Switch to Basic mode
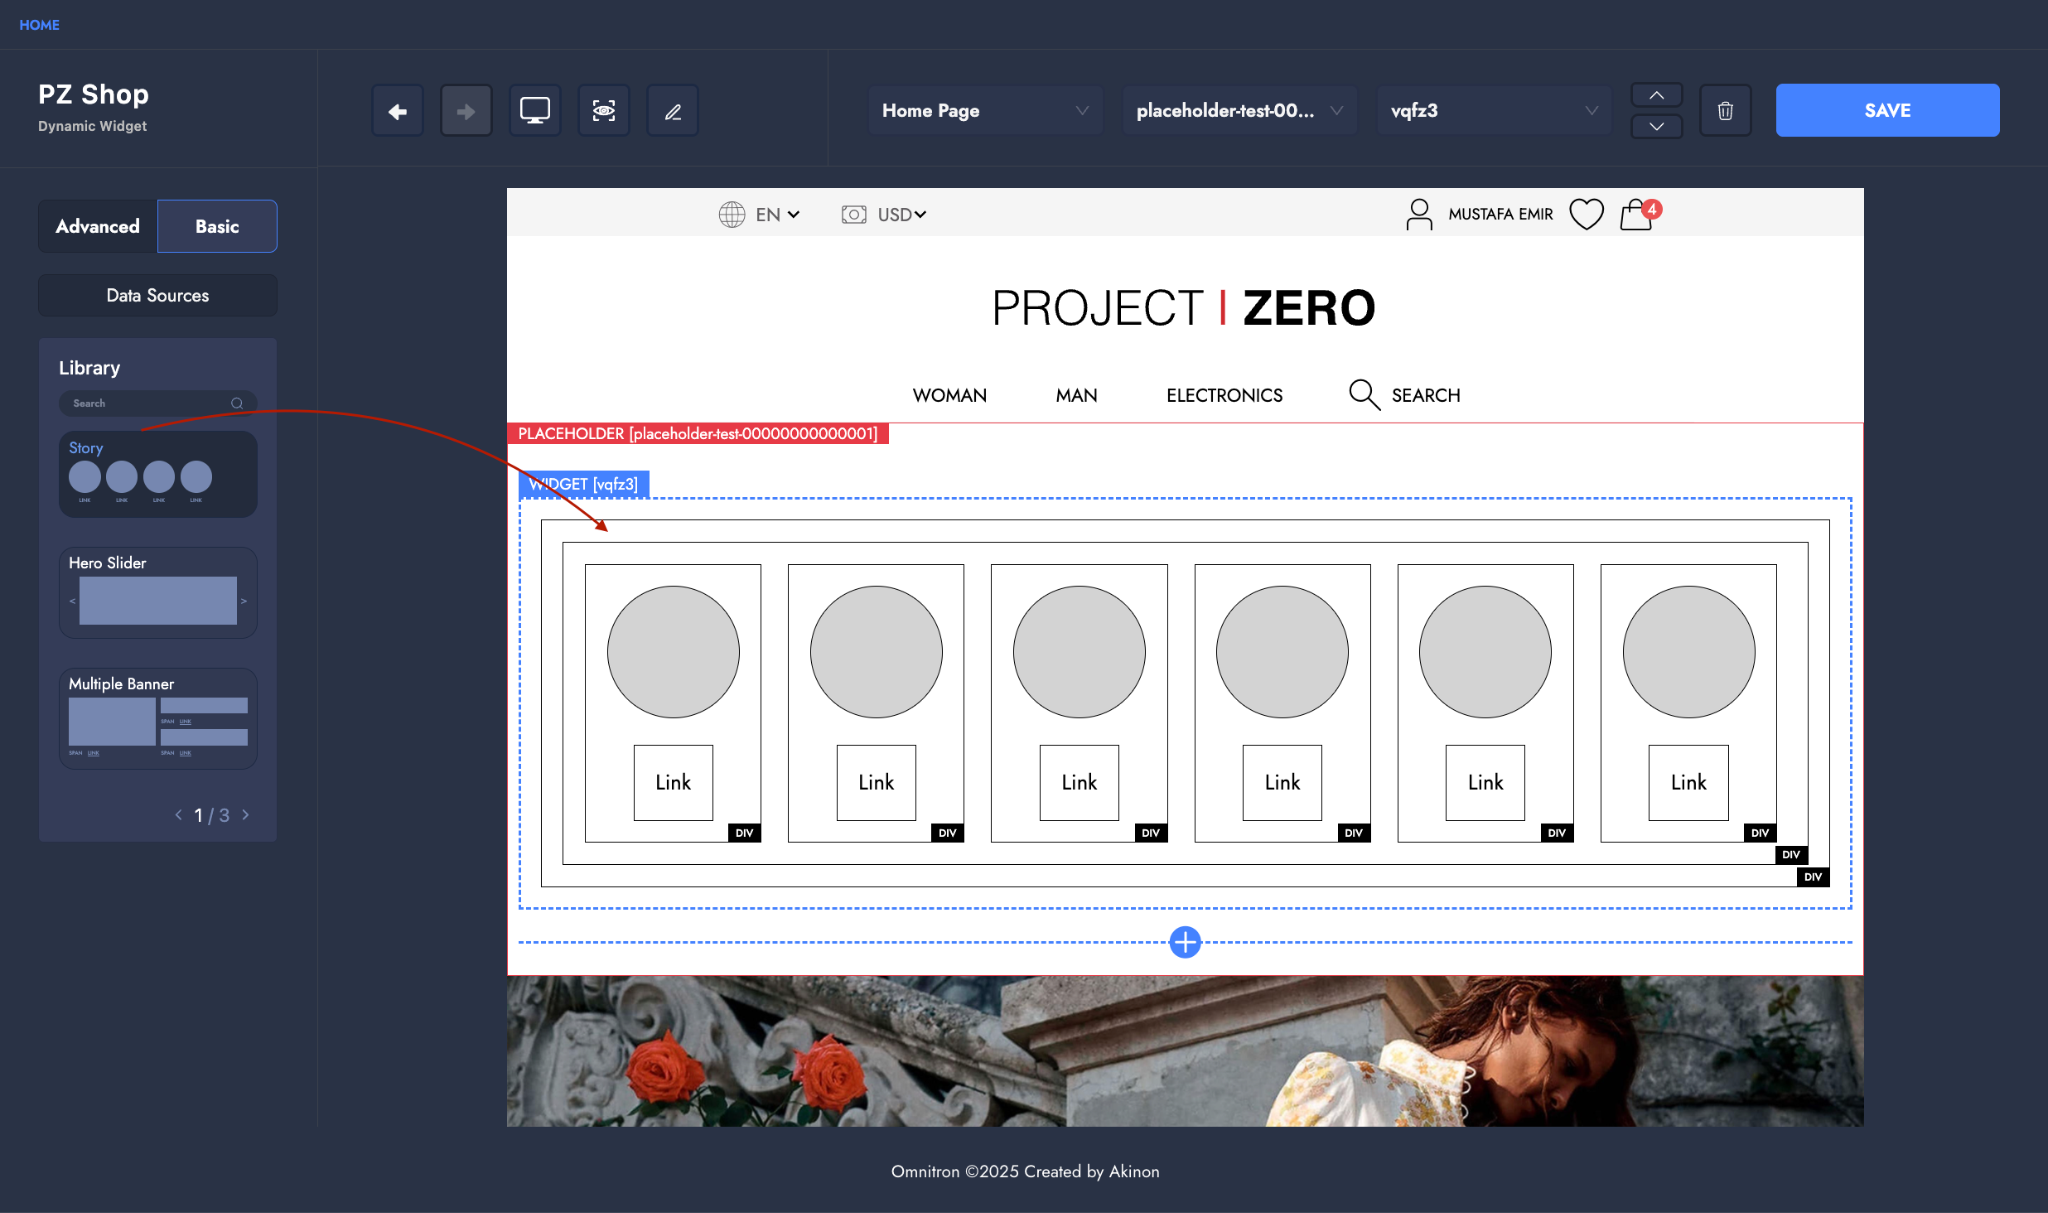Viewport: 2048px width, 1213px height. click(x=217, y=226)
